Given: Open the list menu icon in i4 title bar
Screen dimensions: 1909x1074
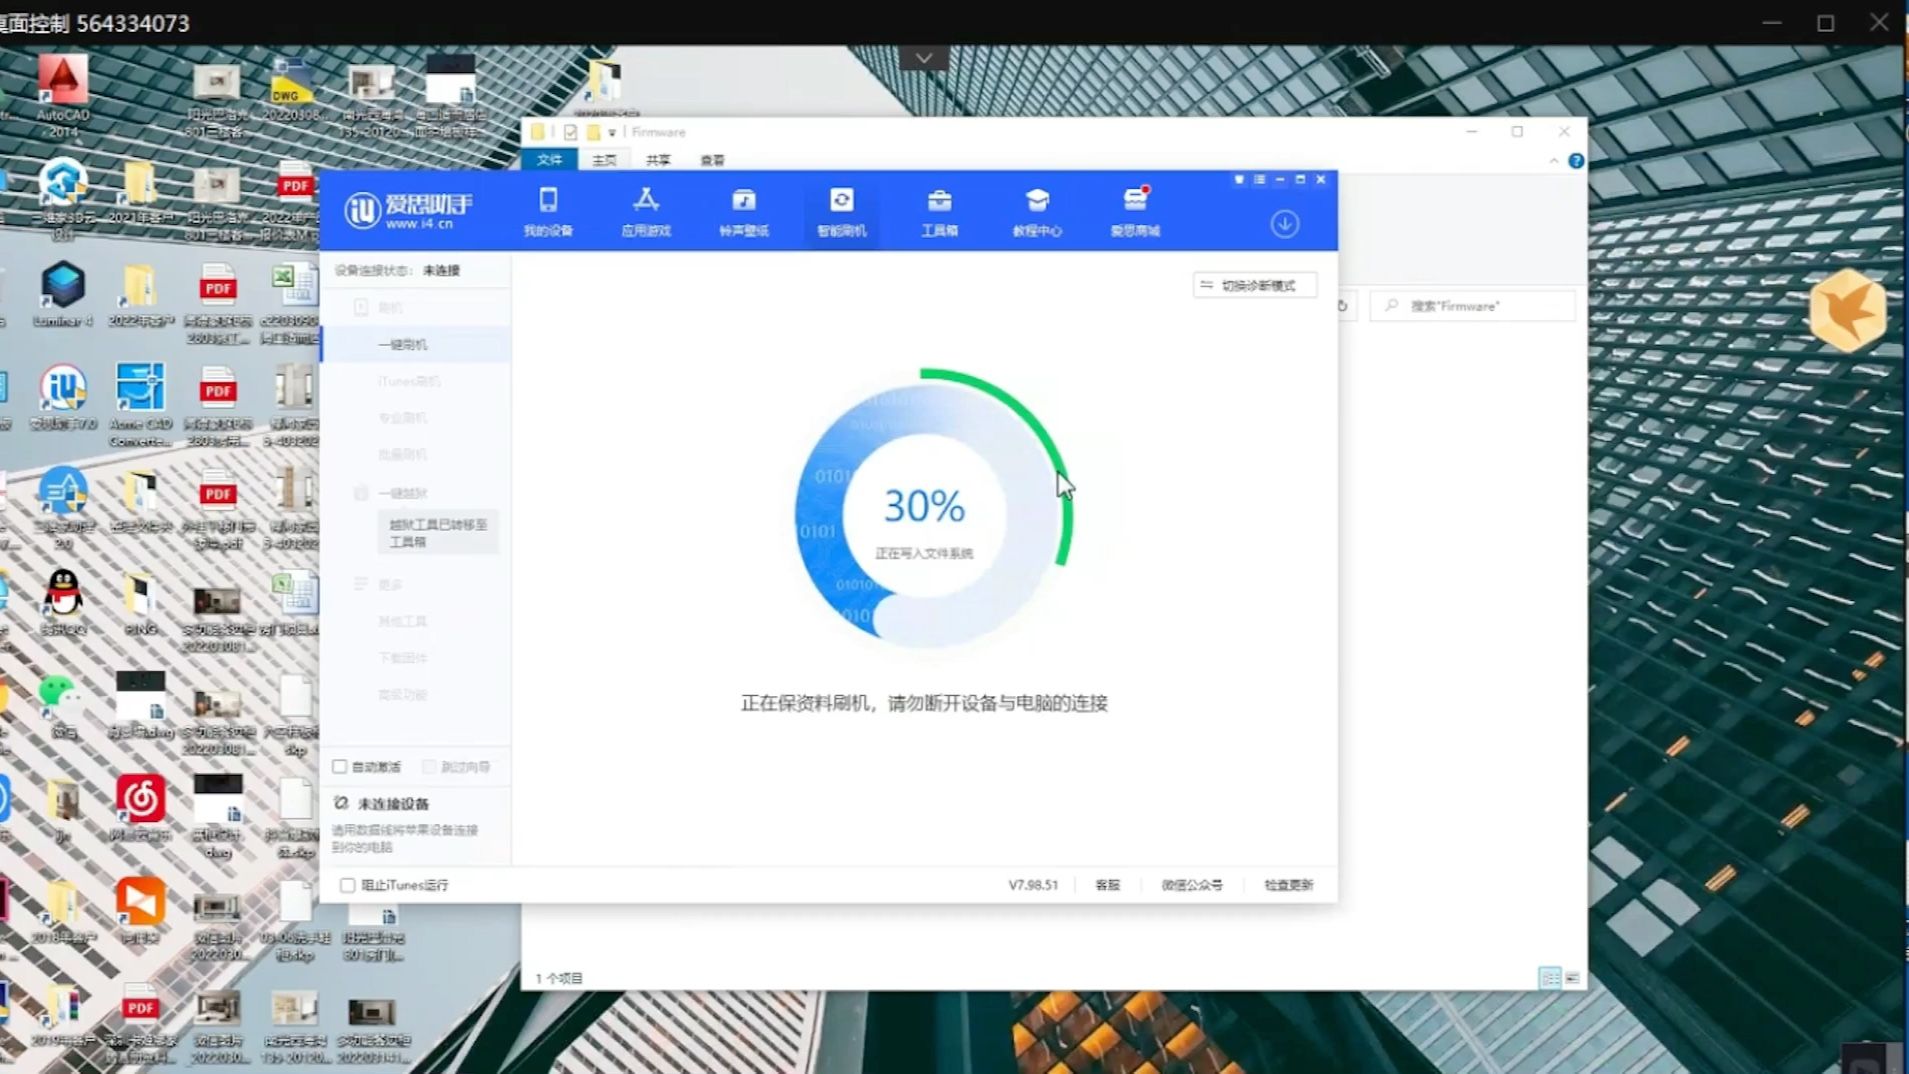Looking at the screenshot, I should [1260, 180].
